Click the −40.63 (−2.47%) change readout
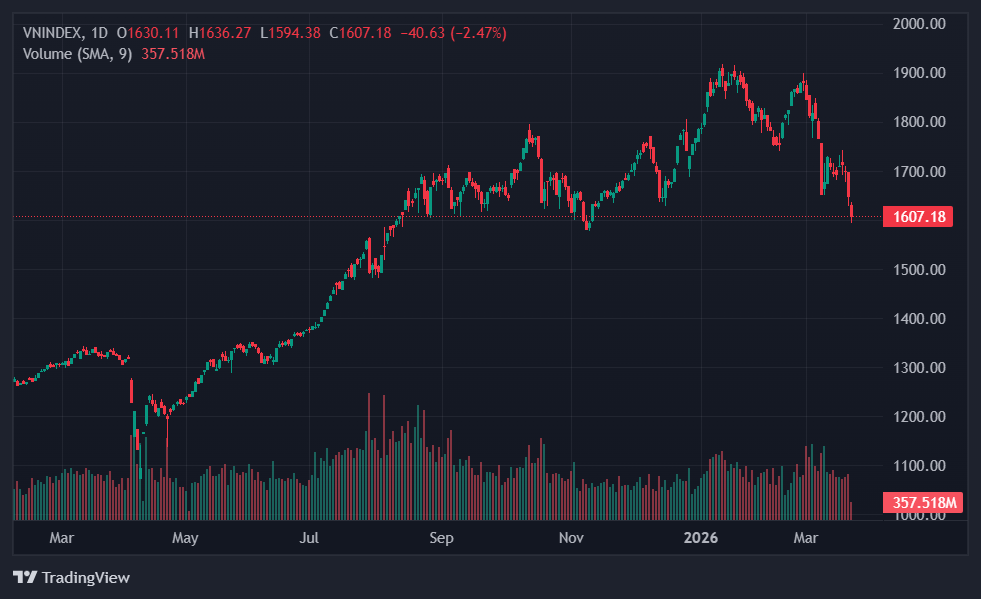The image size is (981, 599). tap(453, 33)
